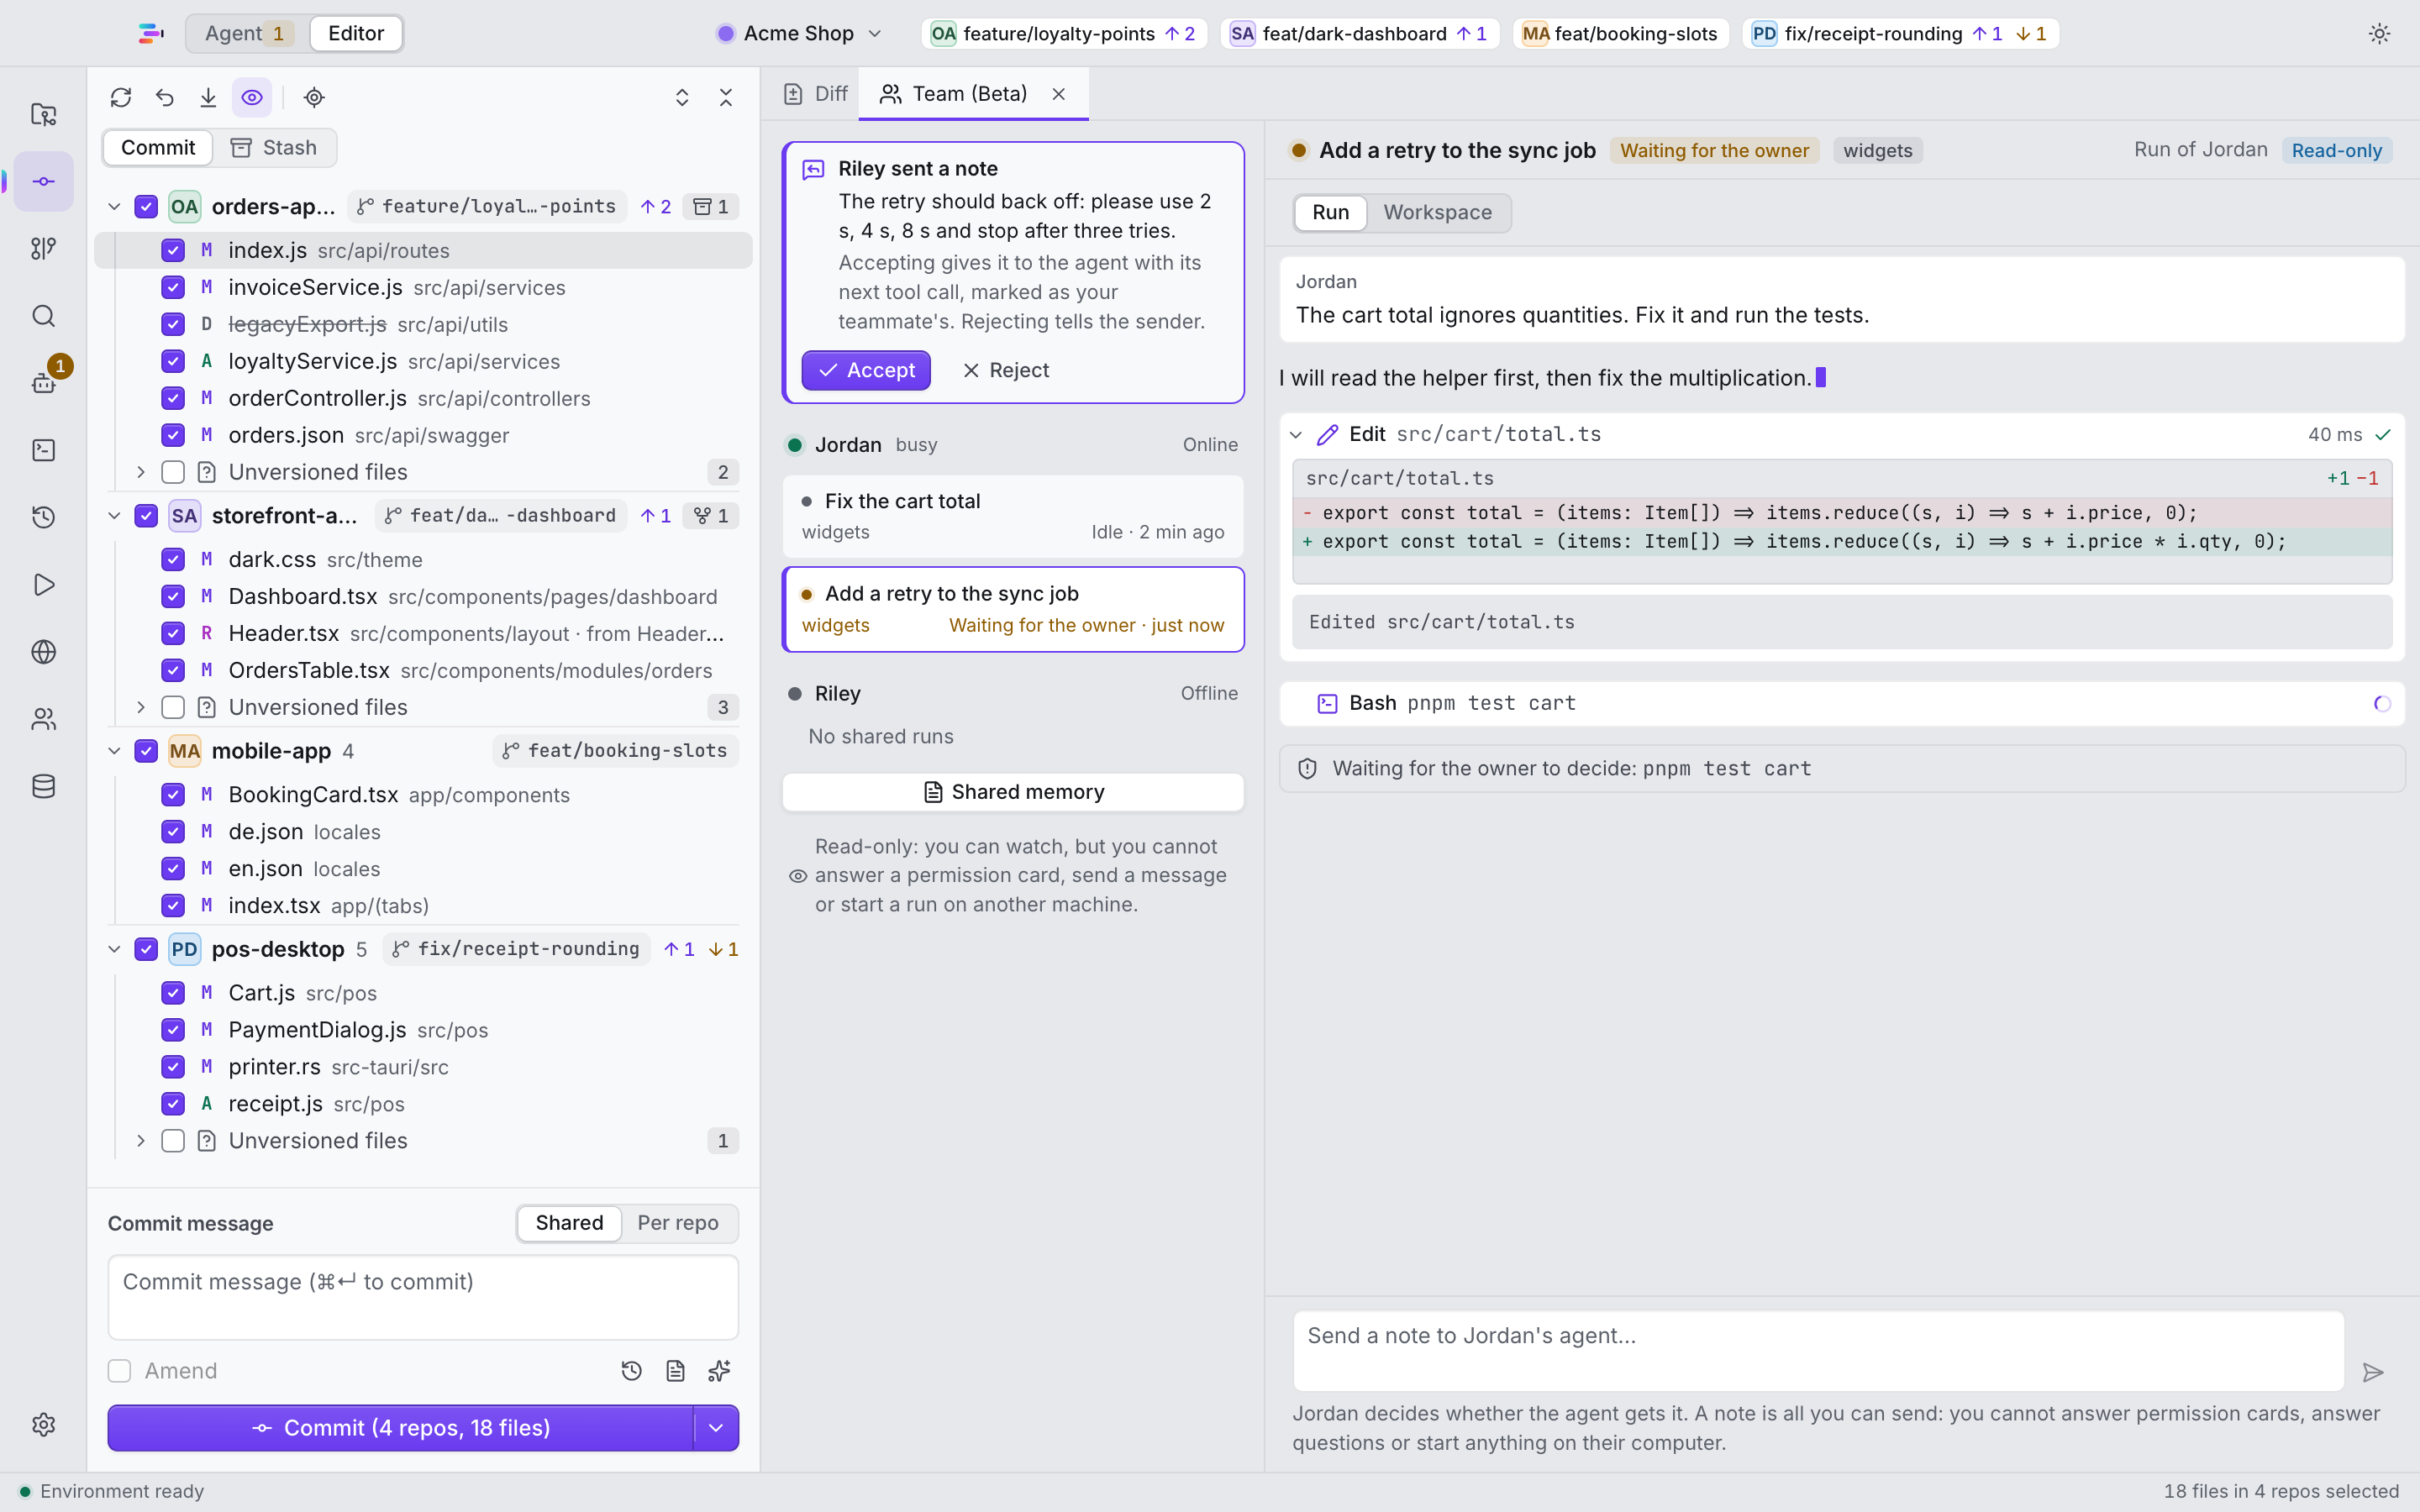
Task: Click the note input to Jordan's agent
Action: [1818, 1352]
